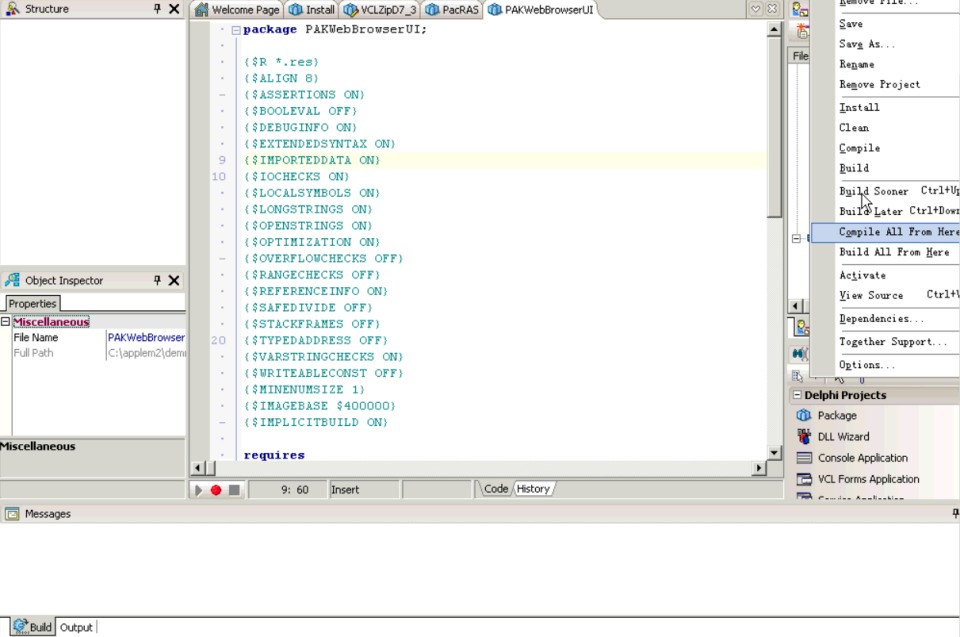The width and height of the screenshot is (960, 637).
Task: Collapse the project tree node expander
Action: [x=796, y=238]
